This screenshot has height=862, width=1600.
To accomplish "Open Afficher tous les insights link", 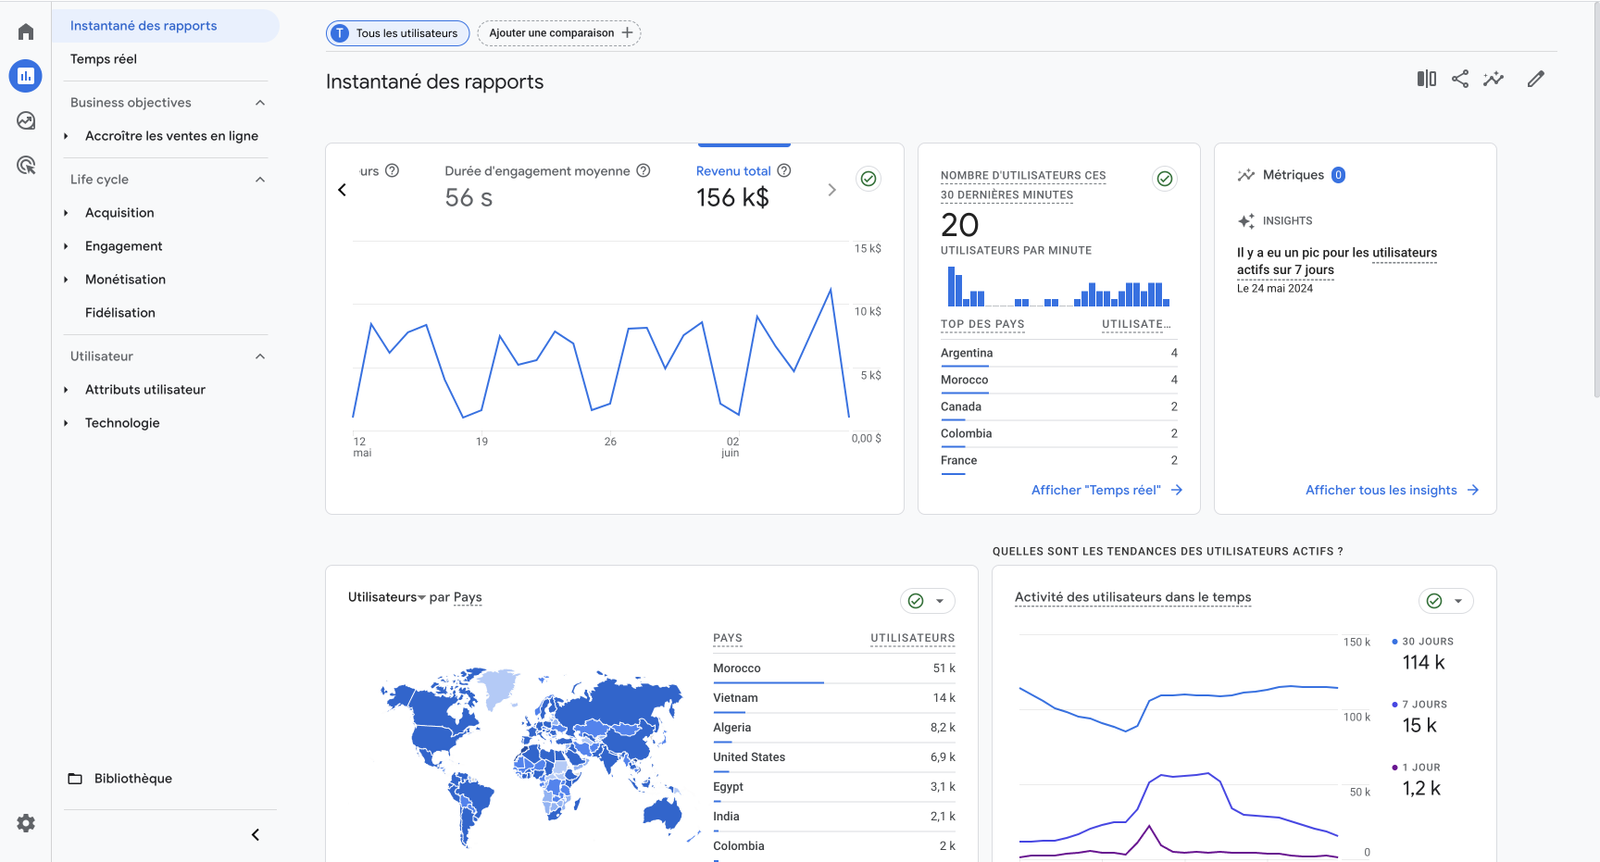I will (x=1392, y=490).
